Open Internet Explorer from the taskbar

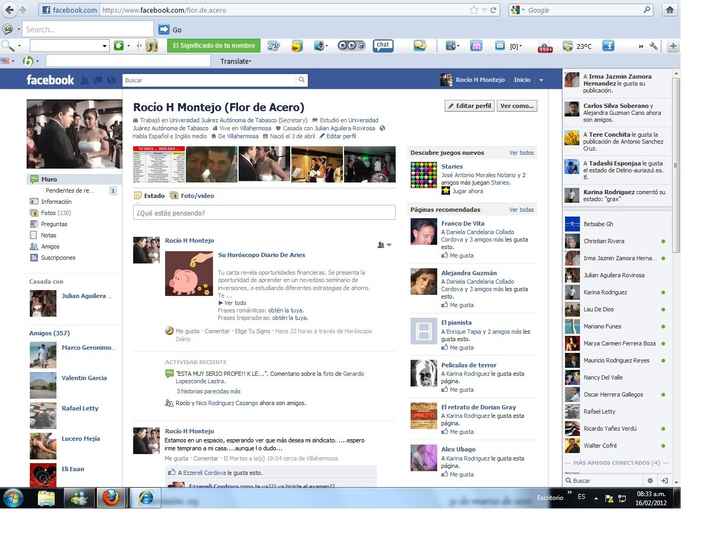coord(146,498)
